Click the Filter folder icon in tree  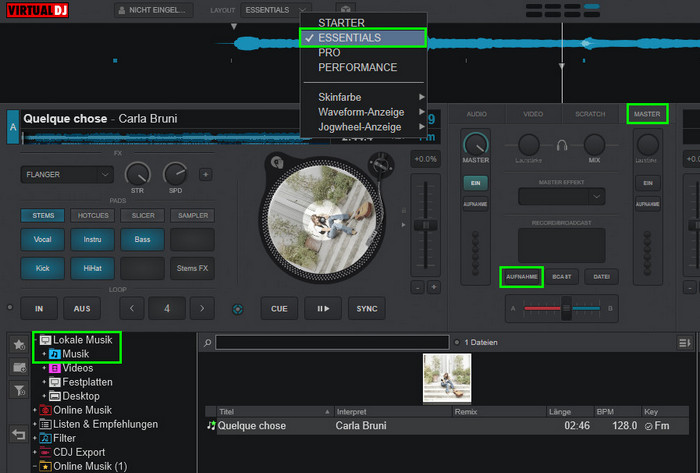click(45, 438)
